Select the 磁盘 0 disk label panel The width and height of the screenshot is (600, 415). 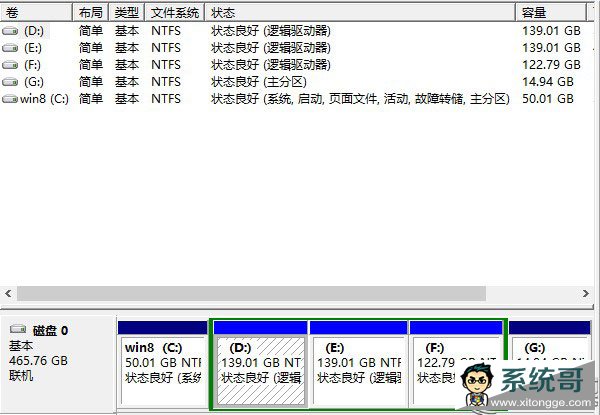click(x=58, y=365)
